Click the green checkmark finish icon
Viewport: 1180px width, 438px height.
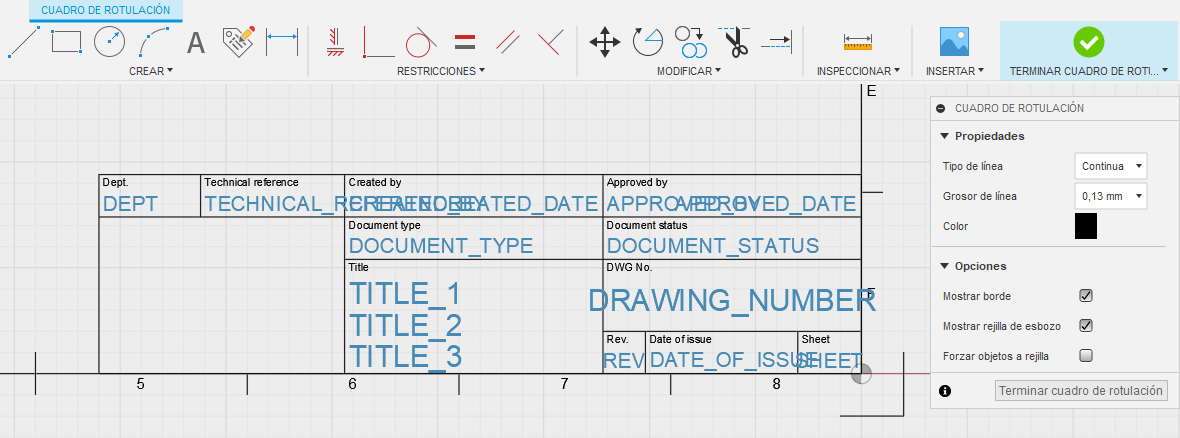1088,42
